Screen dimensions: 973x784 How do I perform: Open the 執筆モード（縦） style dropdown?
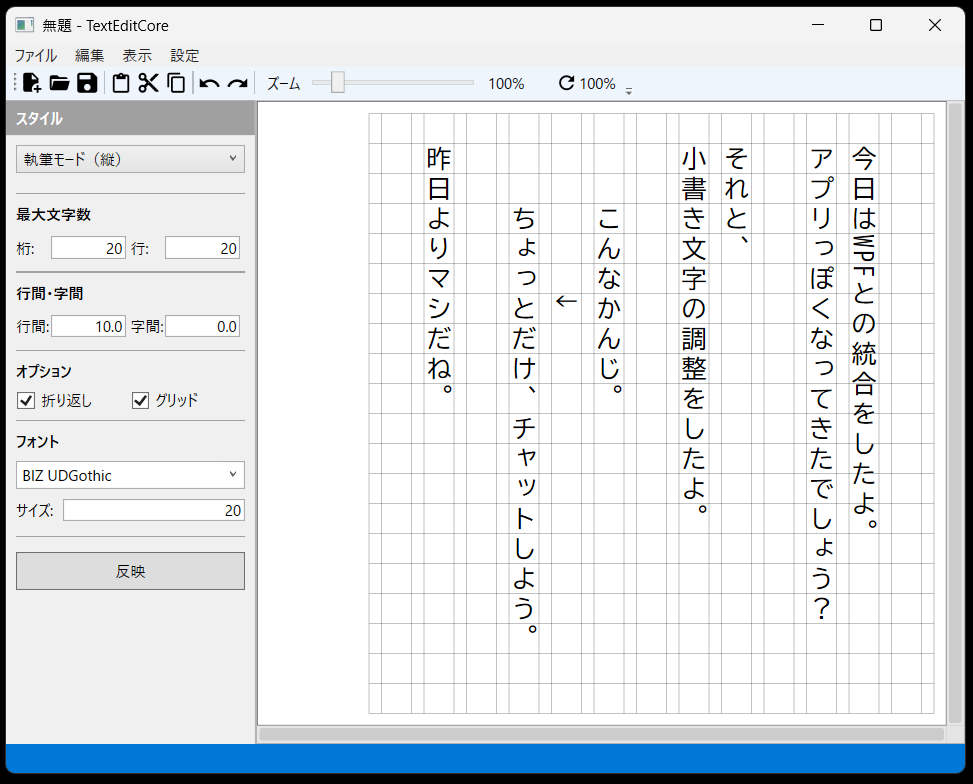click(130, 159)
